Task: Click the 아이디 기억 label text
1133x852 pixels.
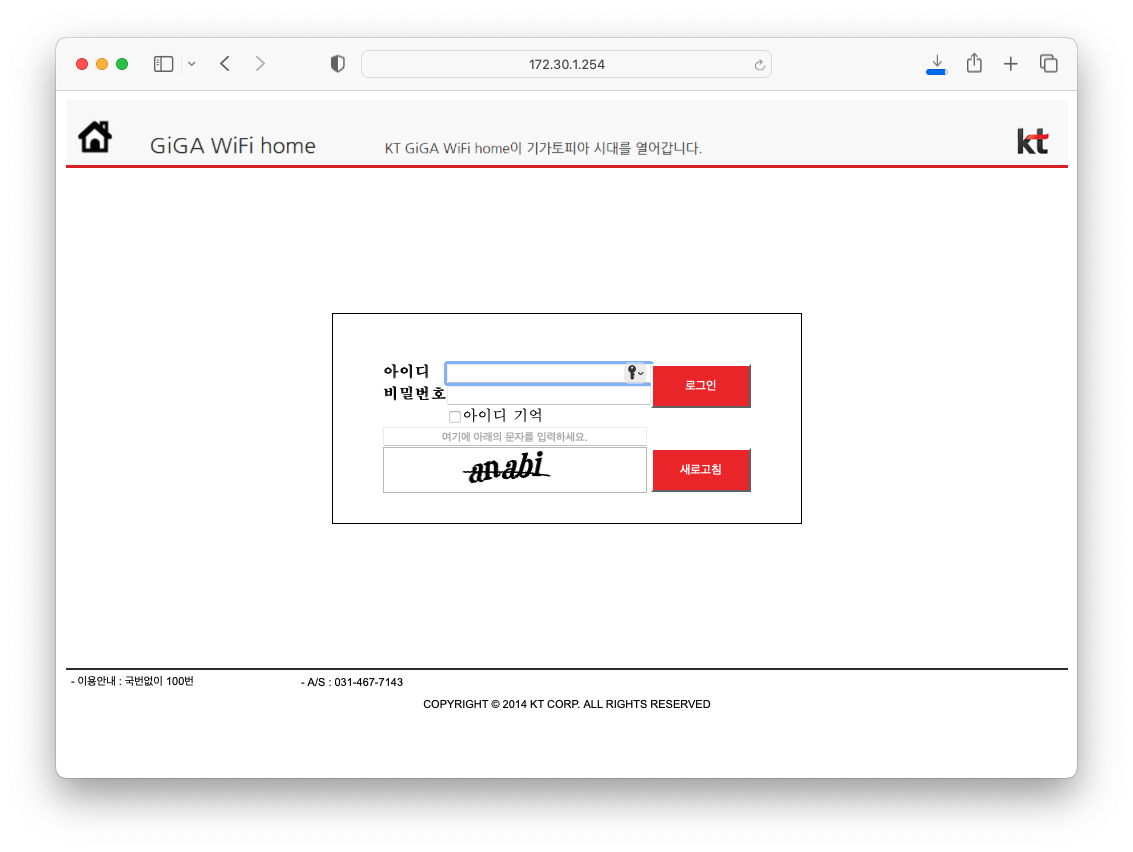Action: point(503,416)
